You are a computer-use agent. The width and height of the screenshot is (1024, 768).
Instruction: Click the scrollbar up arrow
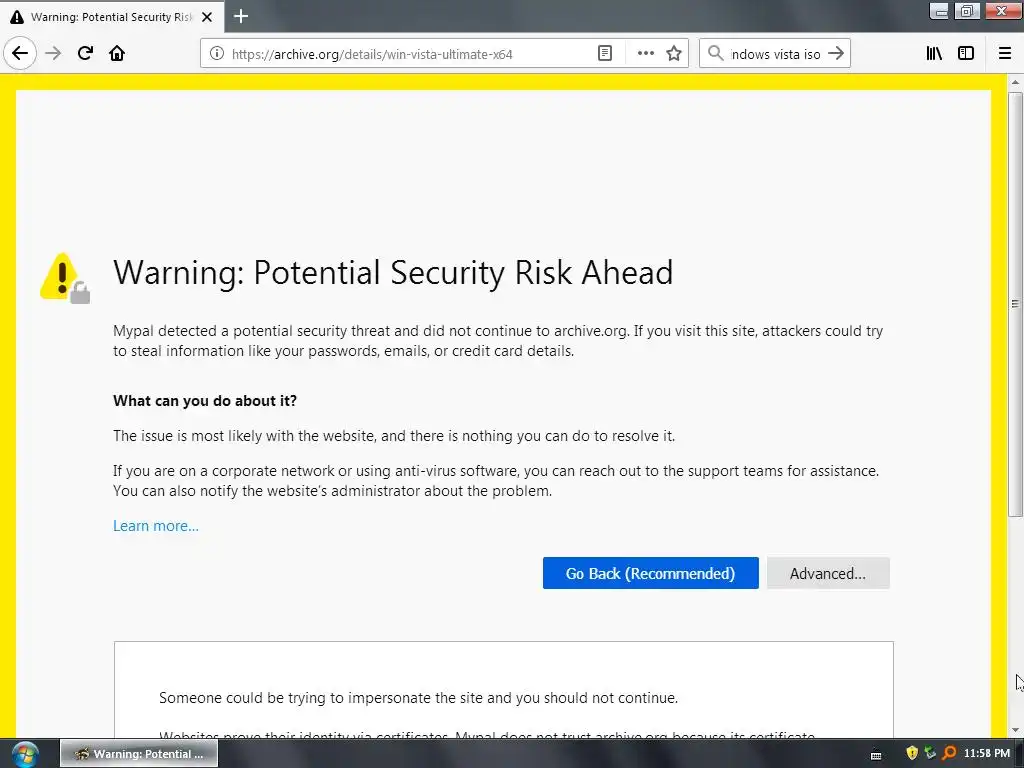1015,82
